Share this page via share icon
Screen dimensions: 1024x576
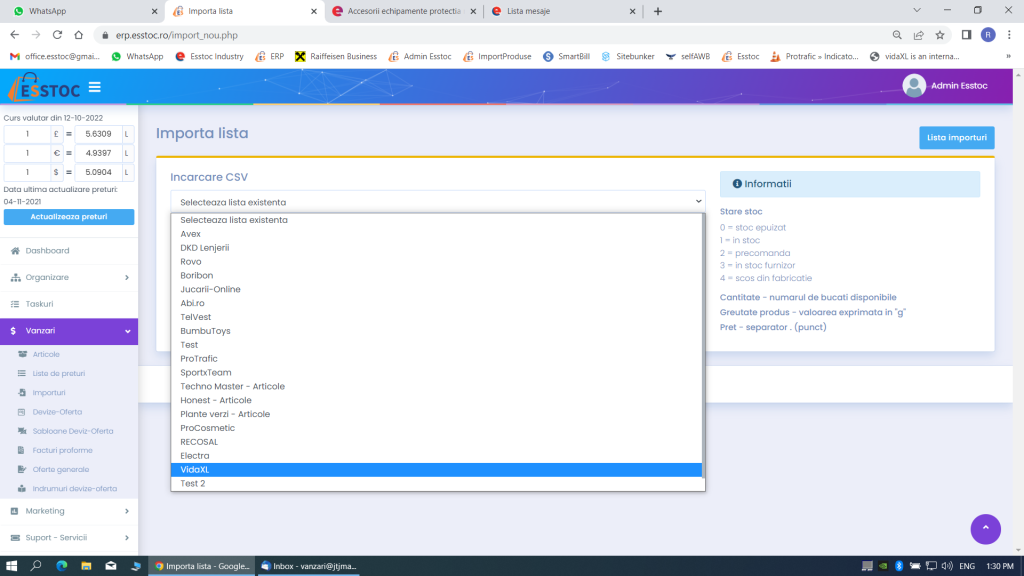pyautogui.click(x=919, y=35)
